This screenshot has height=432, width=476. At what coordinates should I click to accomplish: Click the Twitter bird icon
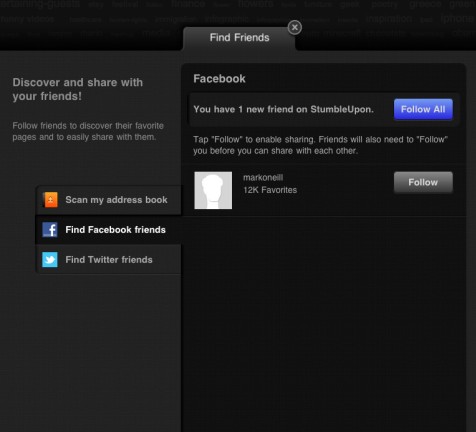click(50, 260)
